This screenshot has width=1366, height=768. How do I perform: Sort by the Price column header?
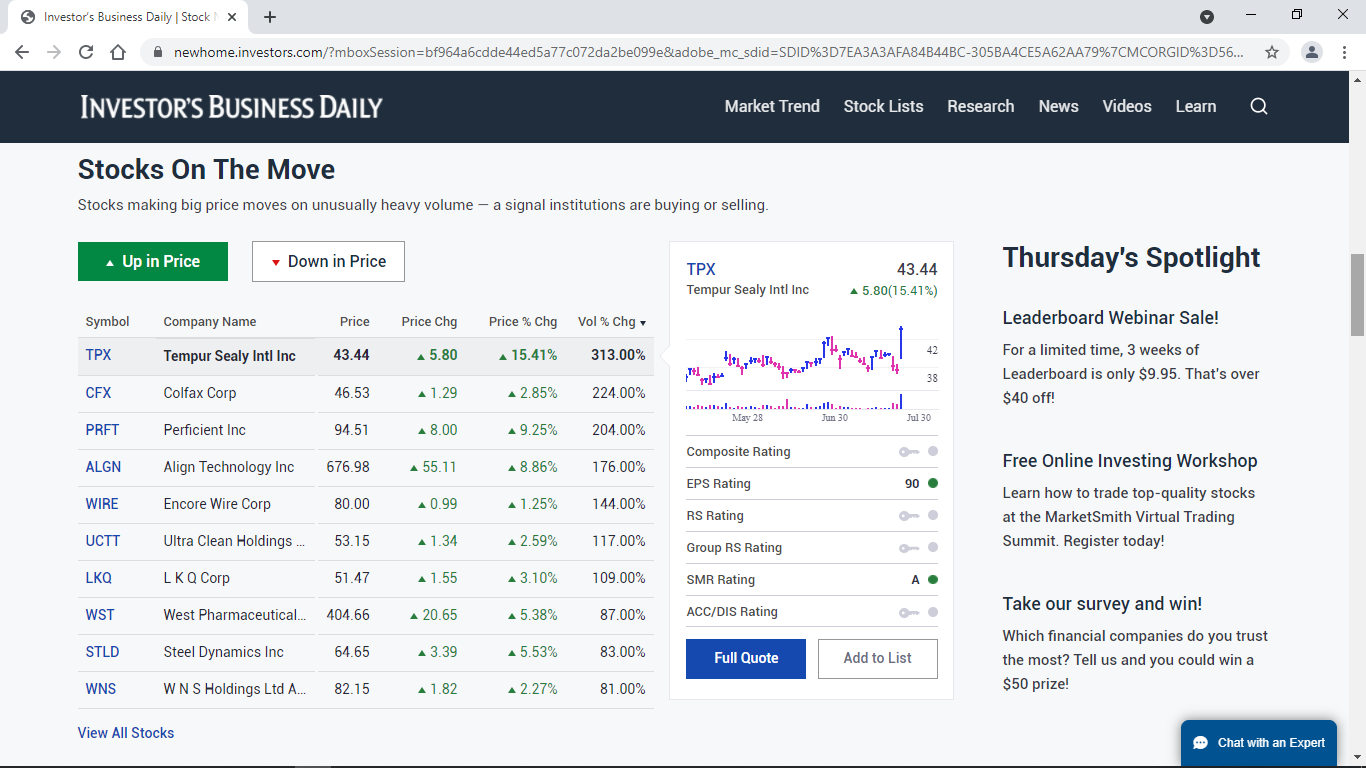tap(355, 322)
